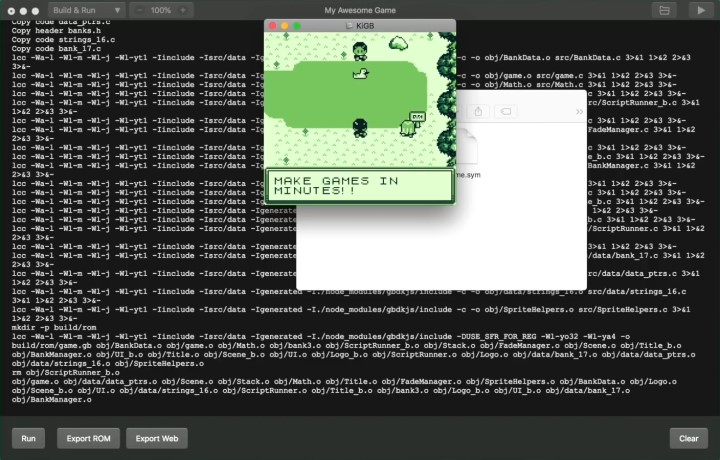Viewport: 720px width, 460px height.
Task: Reset zoom using the 100% label
Action: [160, 9]
